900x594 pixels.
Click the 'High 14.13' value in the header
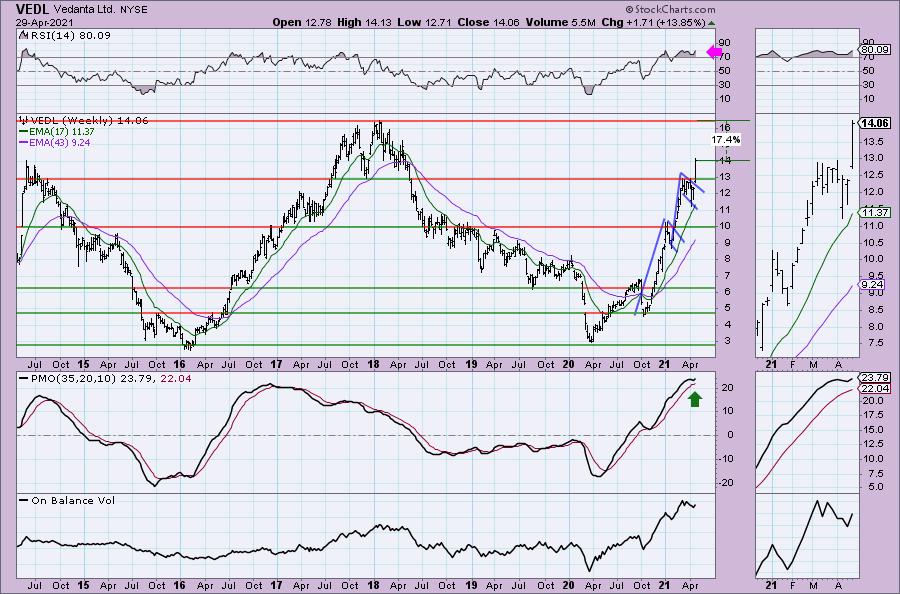point(363,22)
